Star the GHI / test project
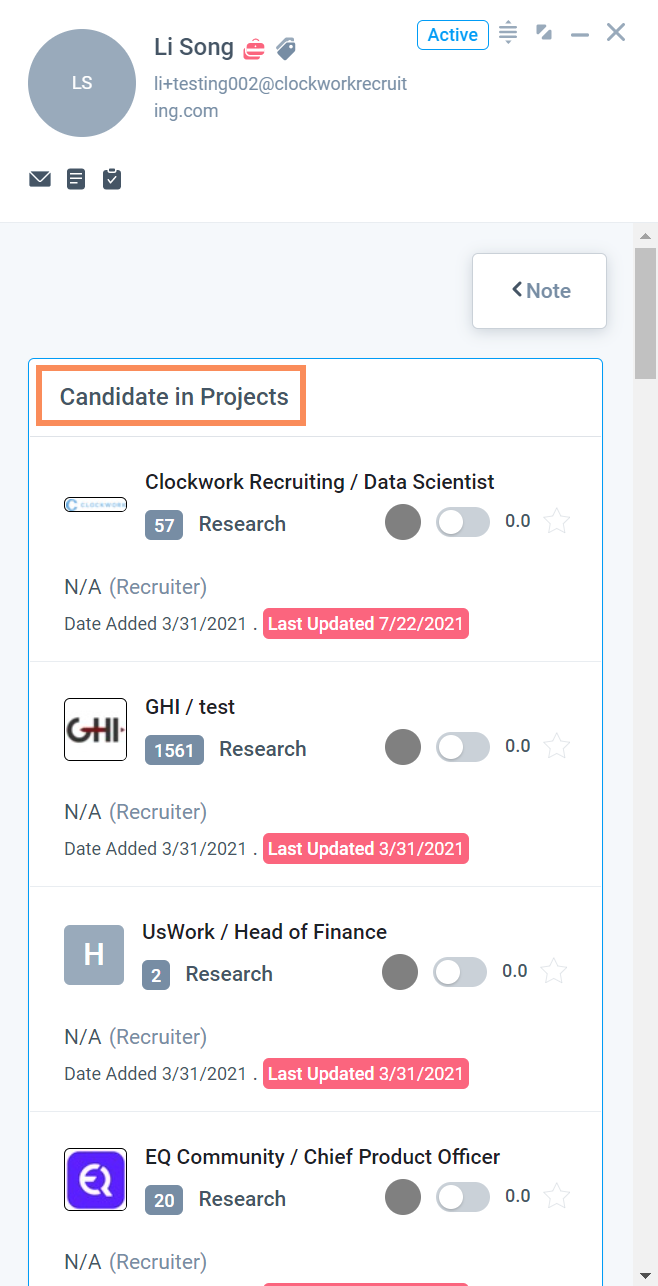This screenshot has height=1286, width=658. click(556, 746)
